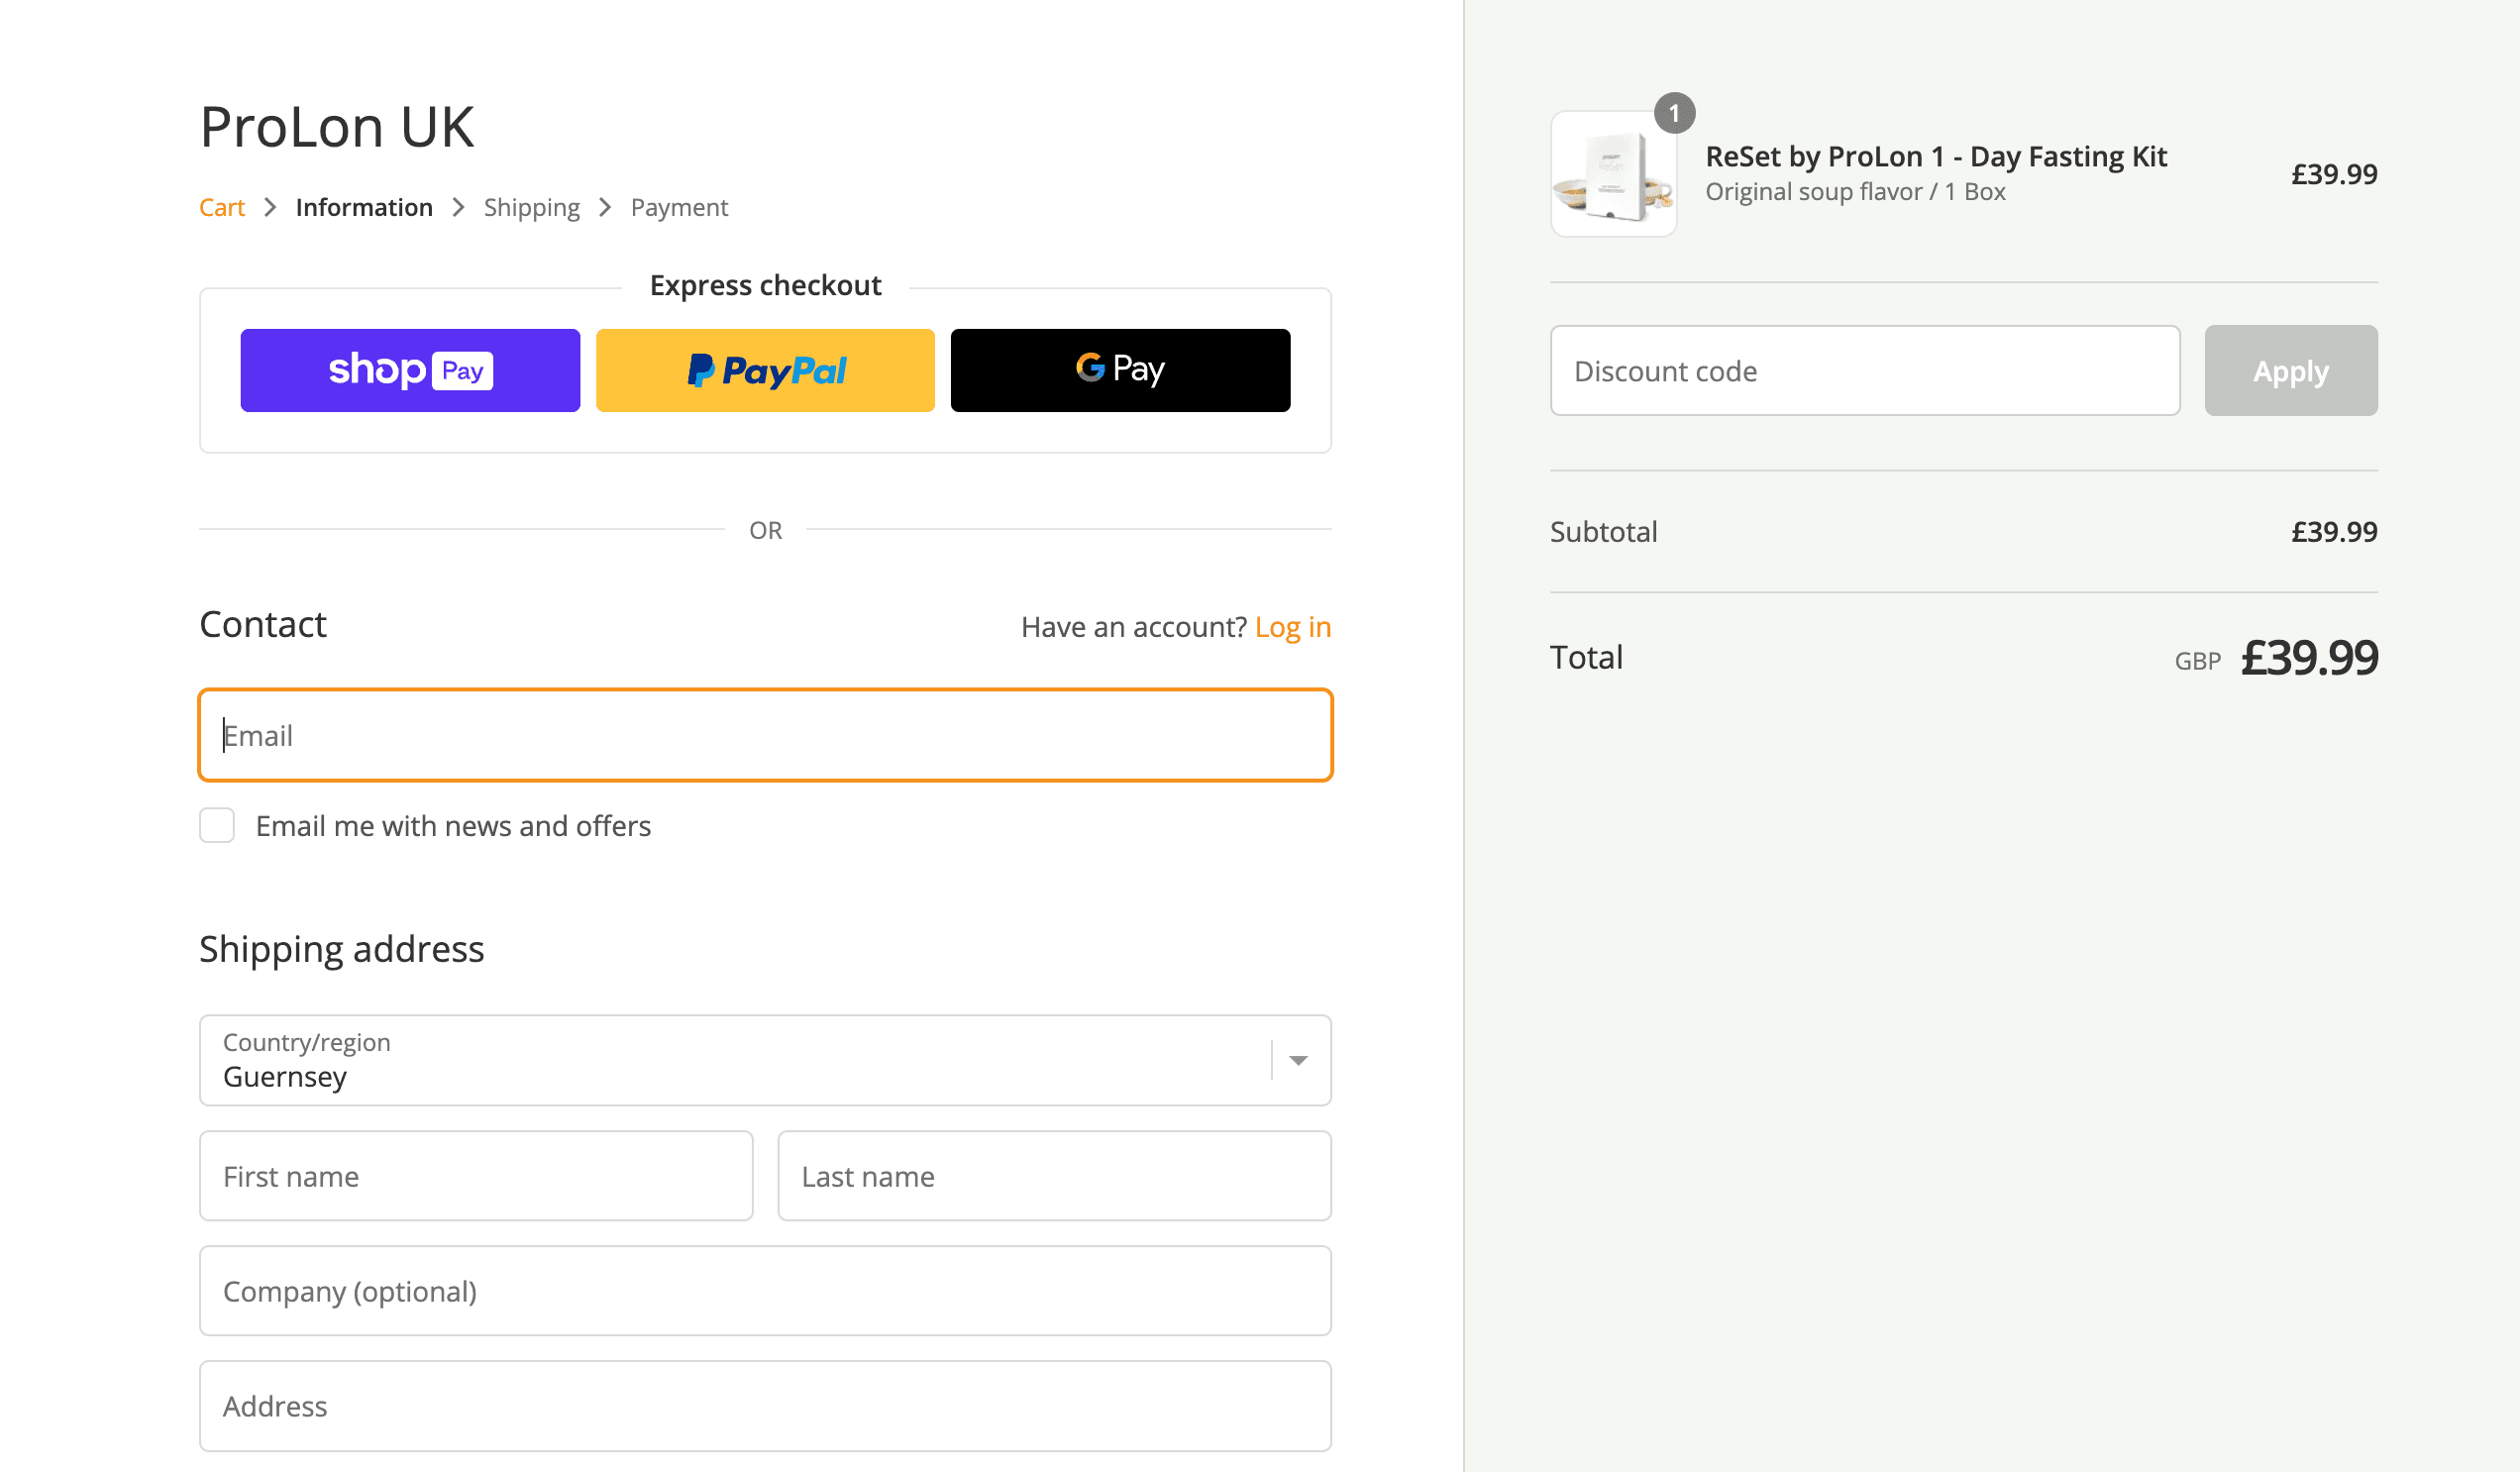Click the Payment breadcrumb step
Image resolution: width=2520 pixels, height=1472 pixels.
click(x=679, y=207)
